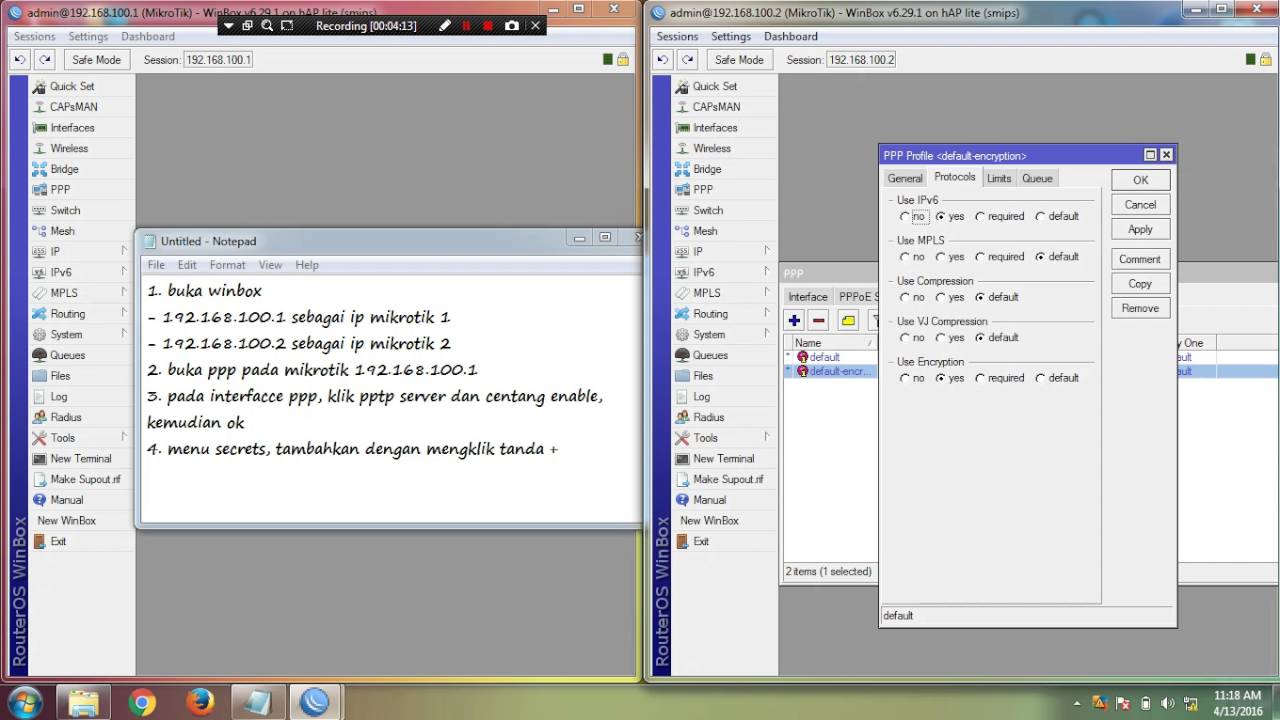Image resolution: width=1280 pixels, height=720 pixels.
Task: Expand System submenu in left WinBox
Action: click(124, 334)
